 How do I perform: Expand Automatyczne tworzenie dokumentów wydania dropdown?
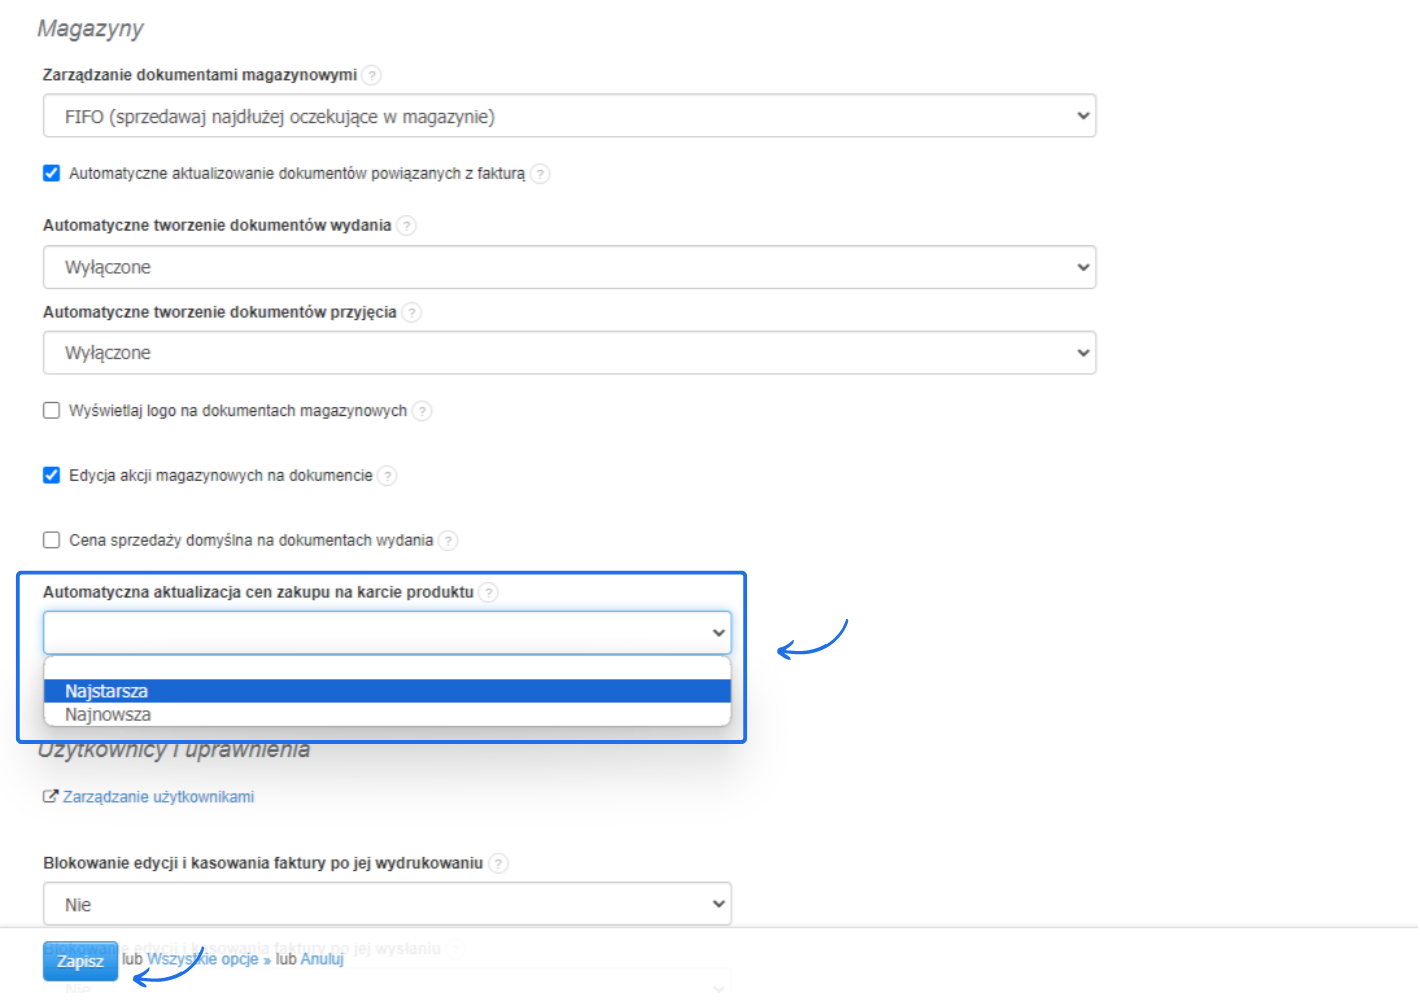click(569, 267)
